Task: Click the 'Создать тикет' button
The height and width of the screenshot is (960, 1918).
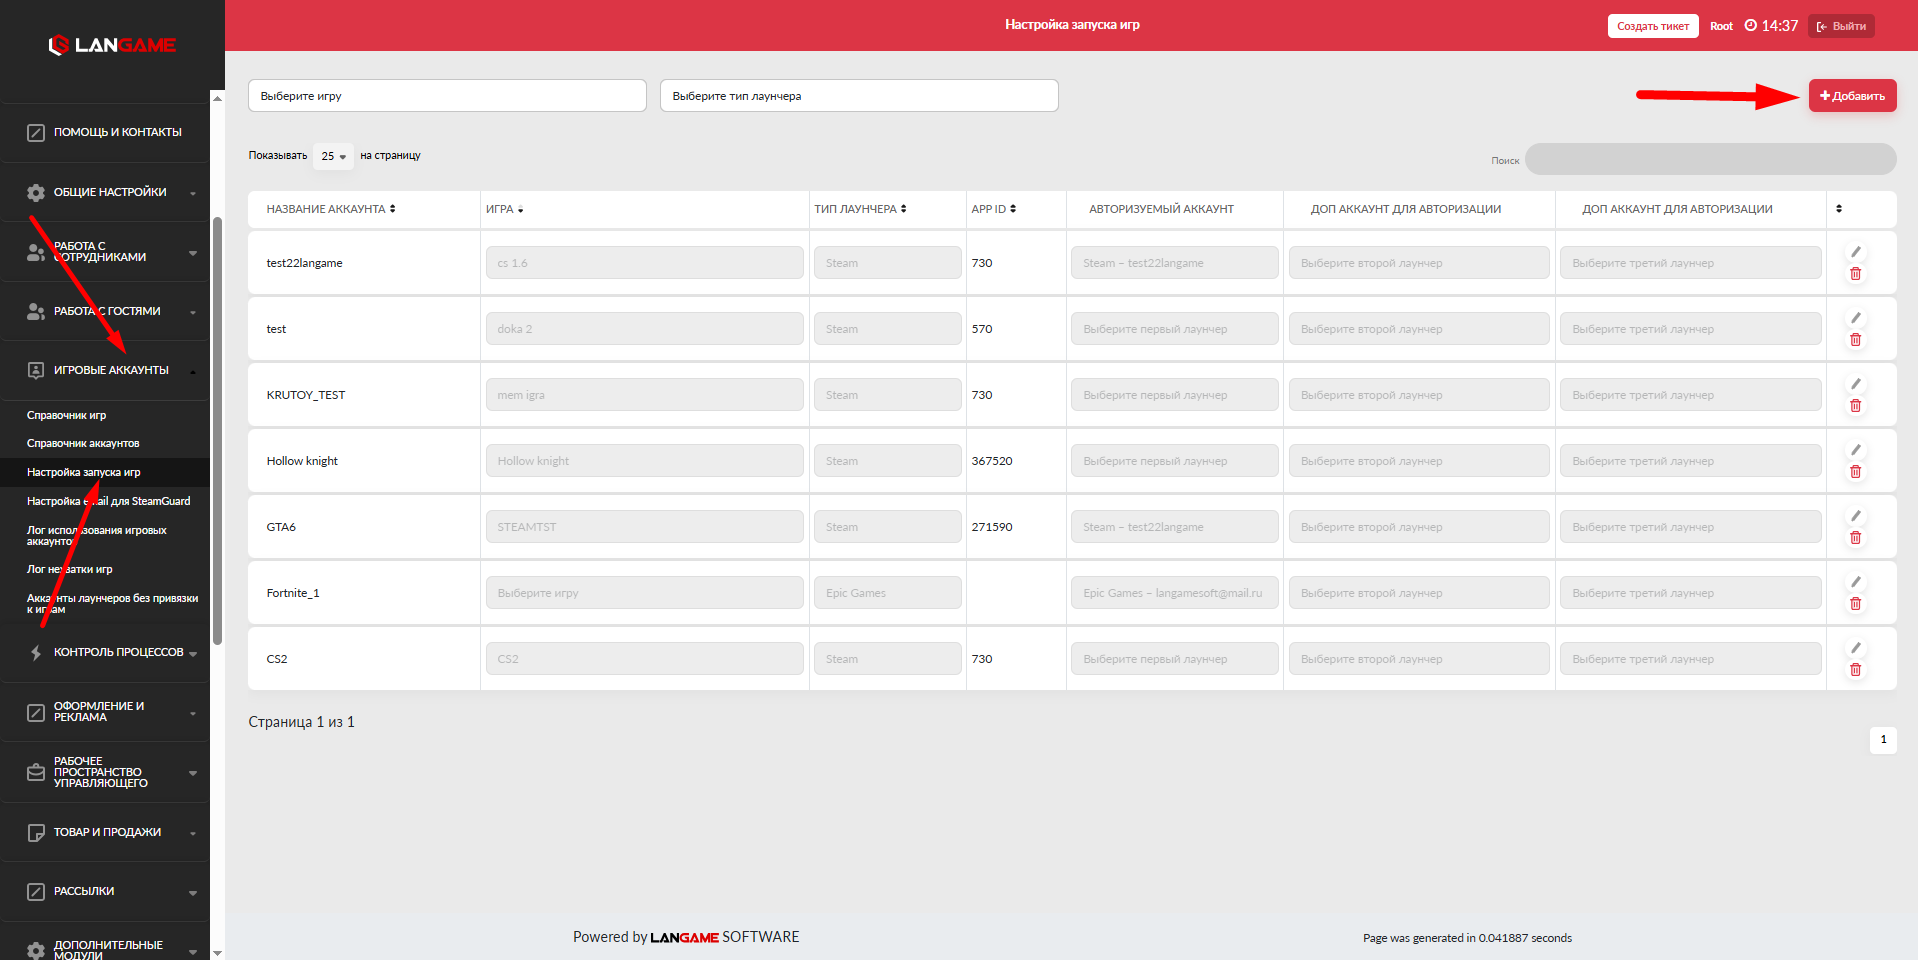Action: pyautogui.click(x=1653, y=26)
